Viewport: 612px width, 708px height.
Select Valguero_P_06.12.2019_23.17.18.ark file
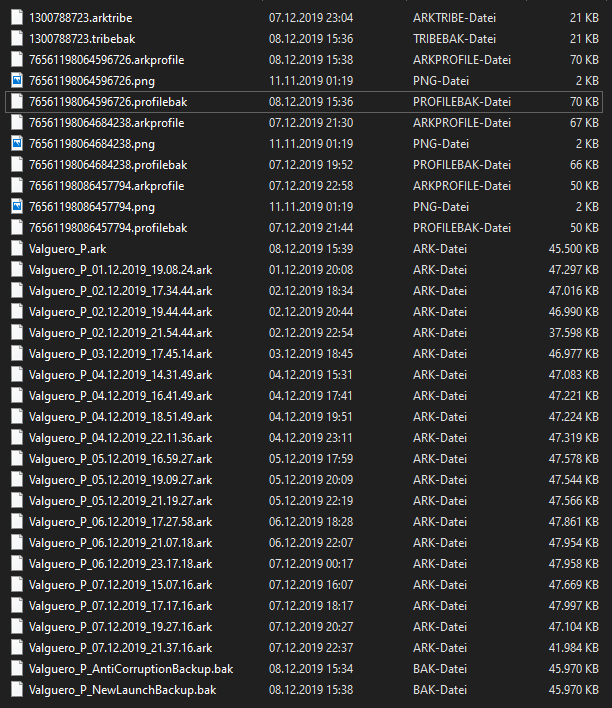(120, 563)
